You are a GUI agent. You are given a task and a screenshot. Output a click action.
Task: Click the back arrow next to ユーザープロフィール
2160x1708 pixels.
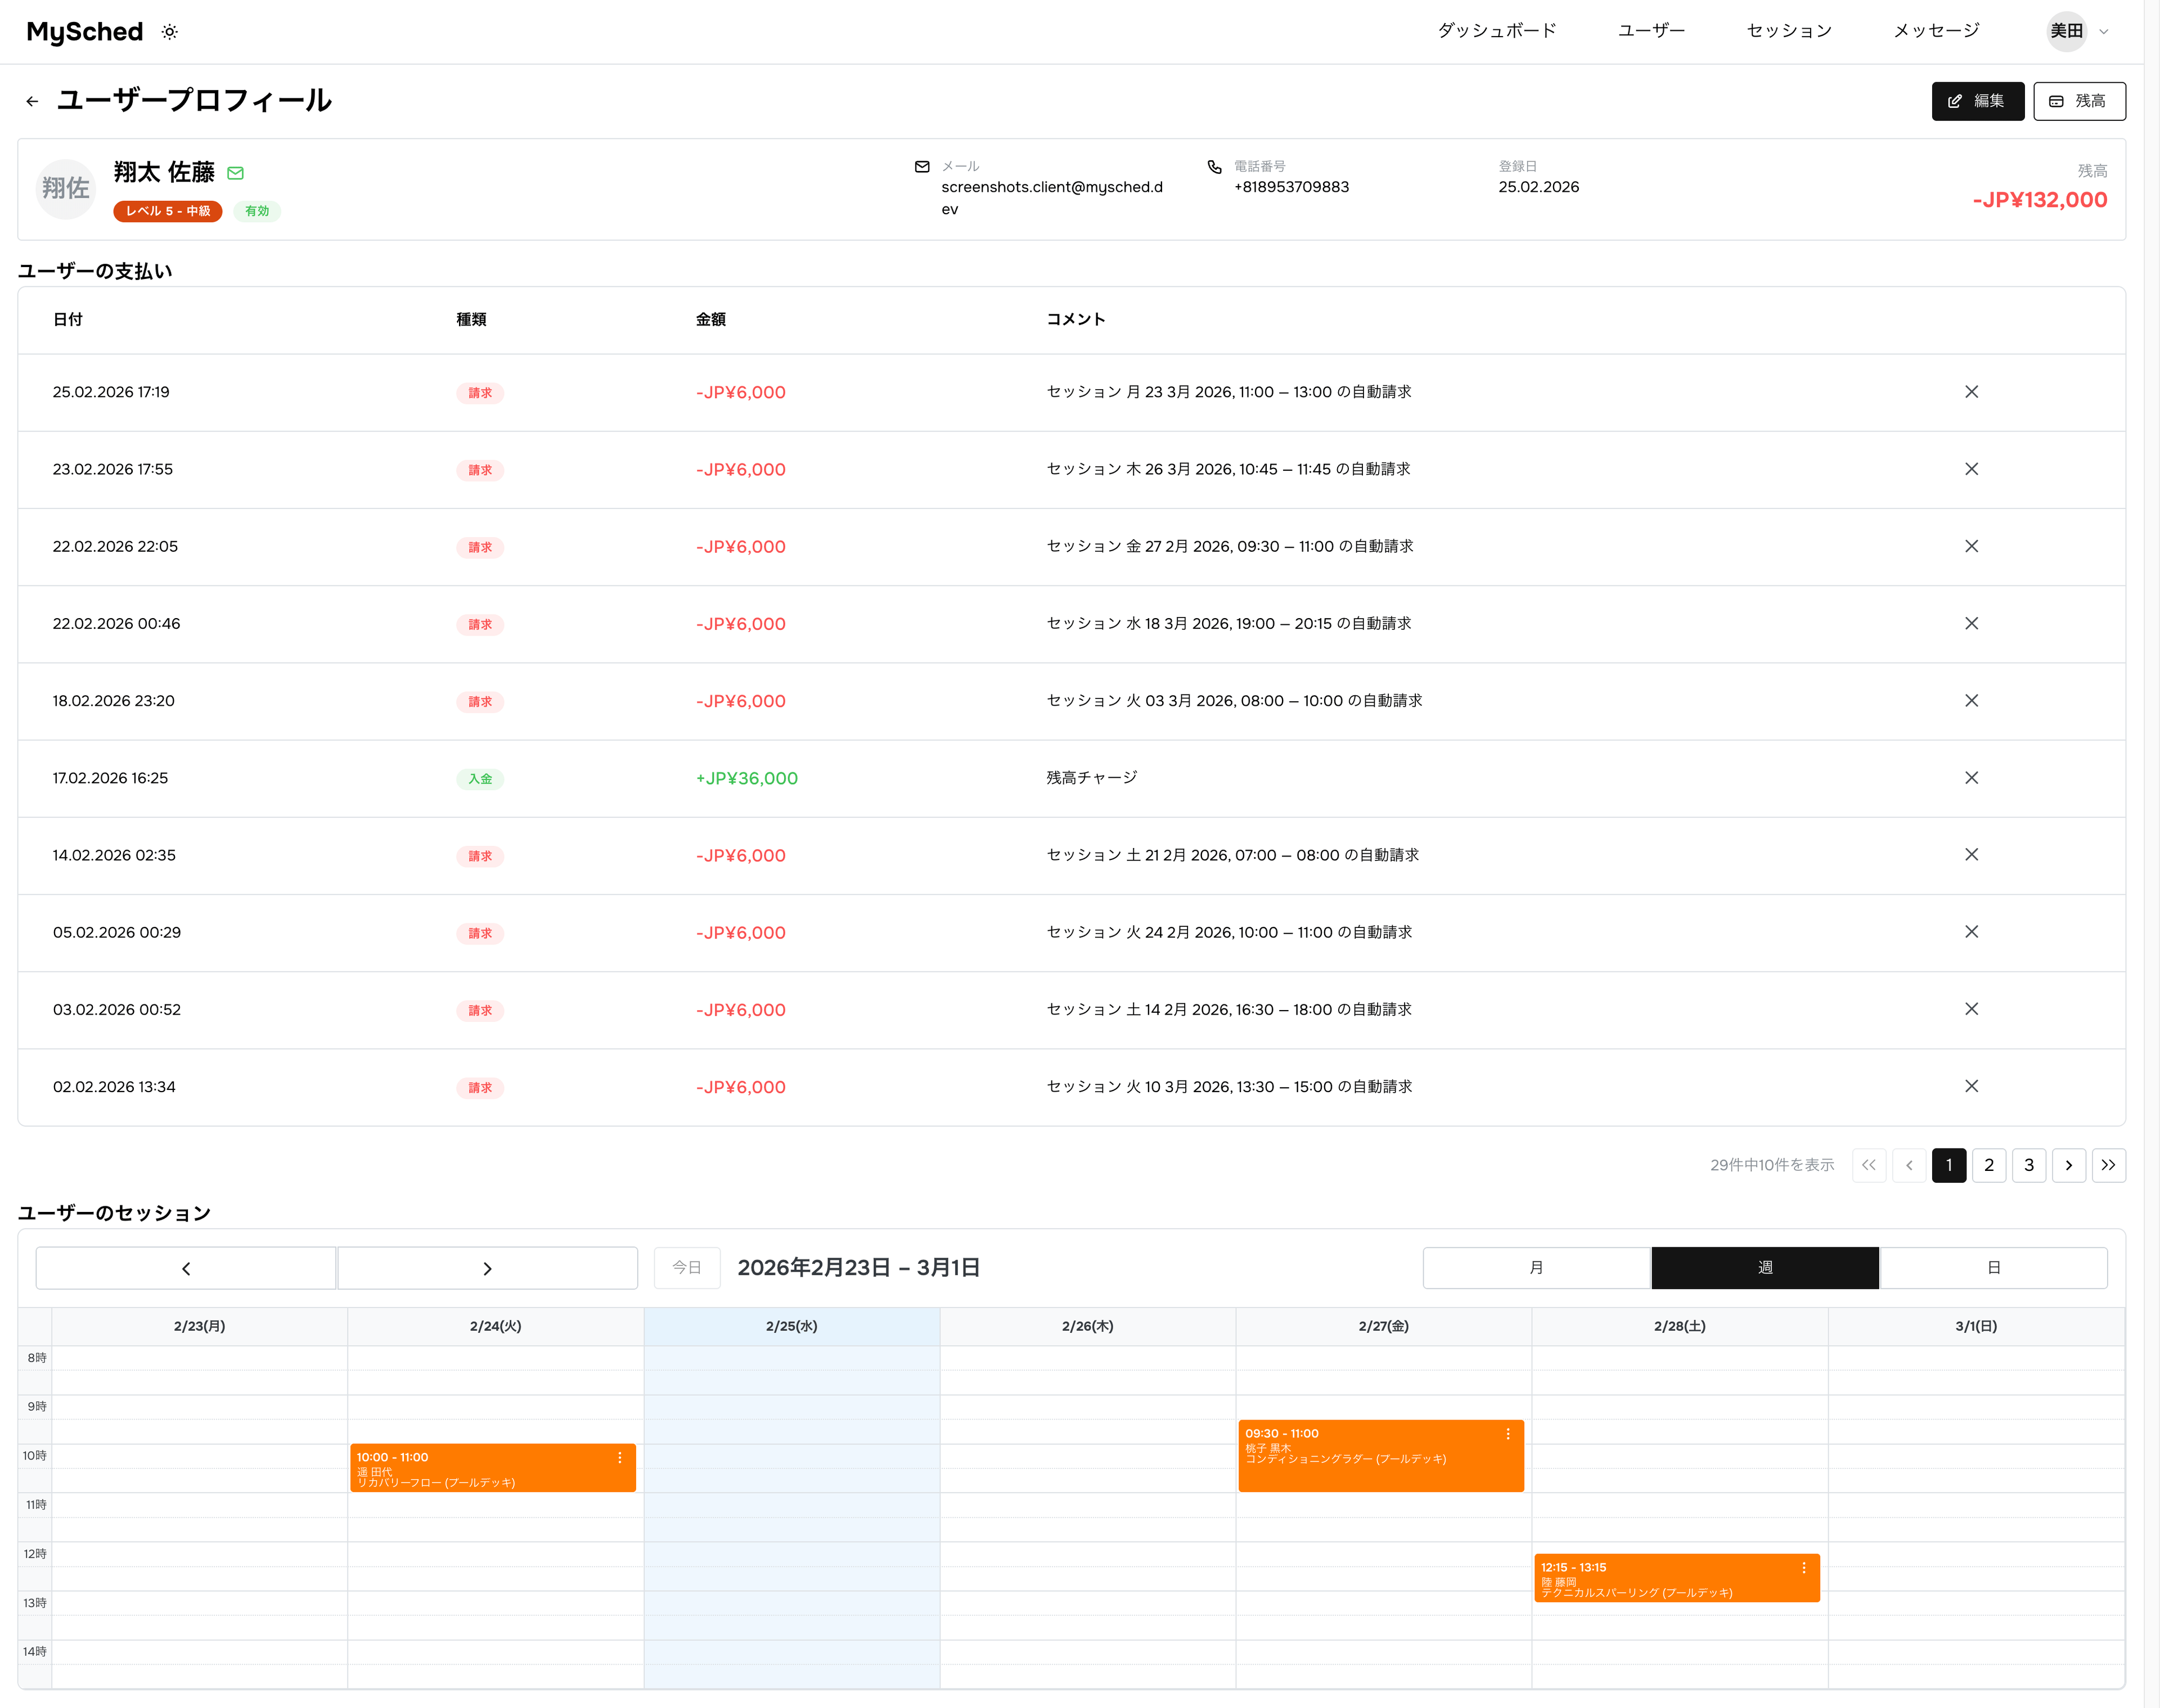click(x=33, y=101)
